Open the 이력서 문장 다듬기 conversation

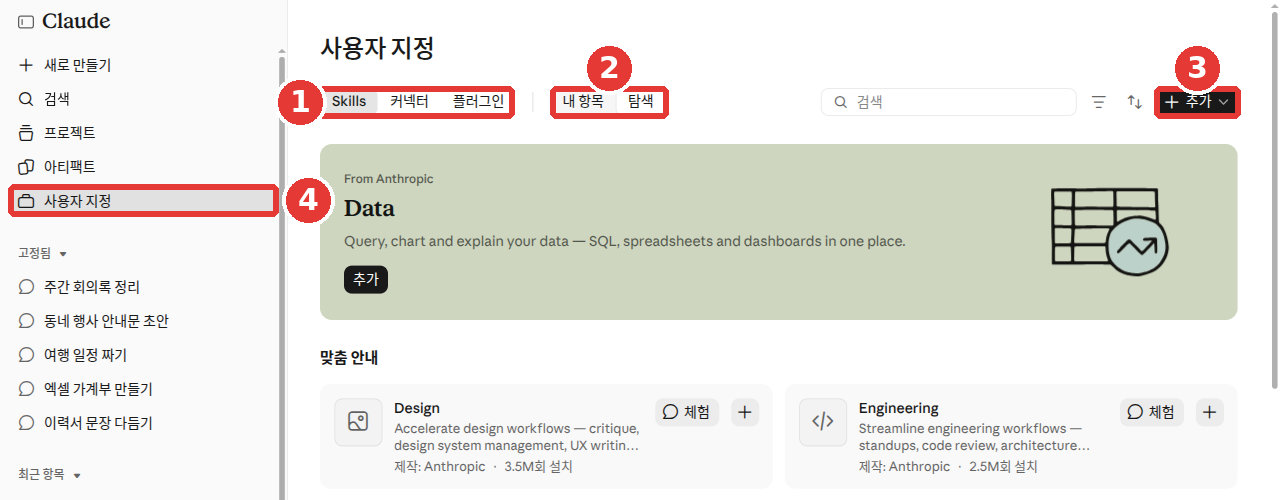coord(143,423)
